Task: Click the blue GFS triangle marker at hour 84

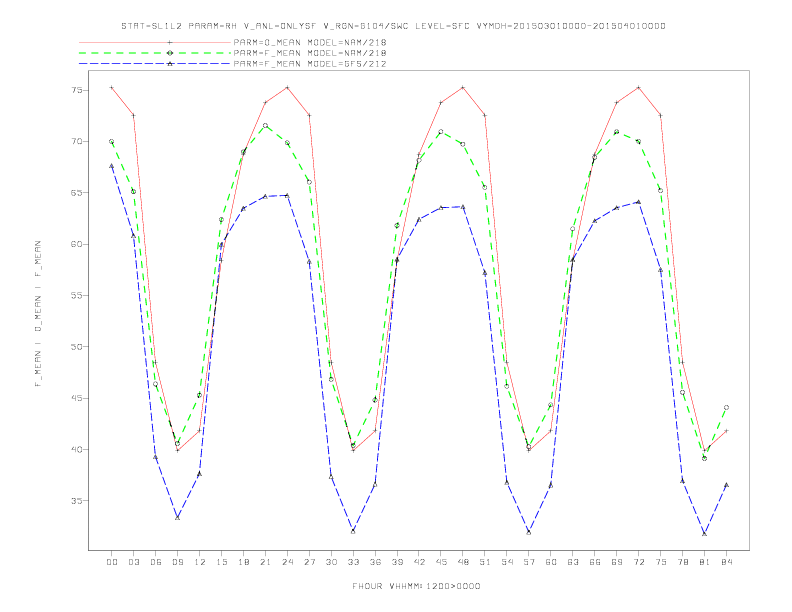Action: 726,485
